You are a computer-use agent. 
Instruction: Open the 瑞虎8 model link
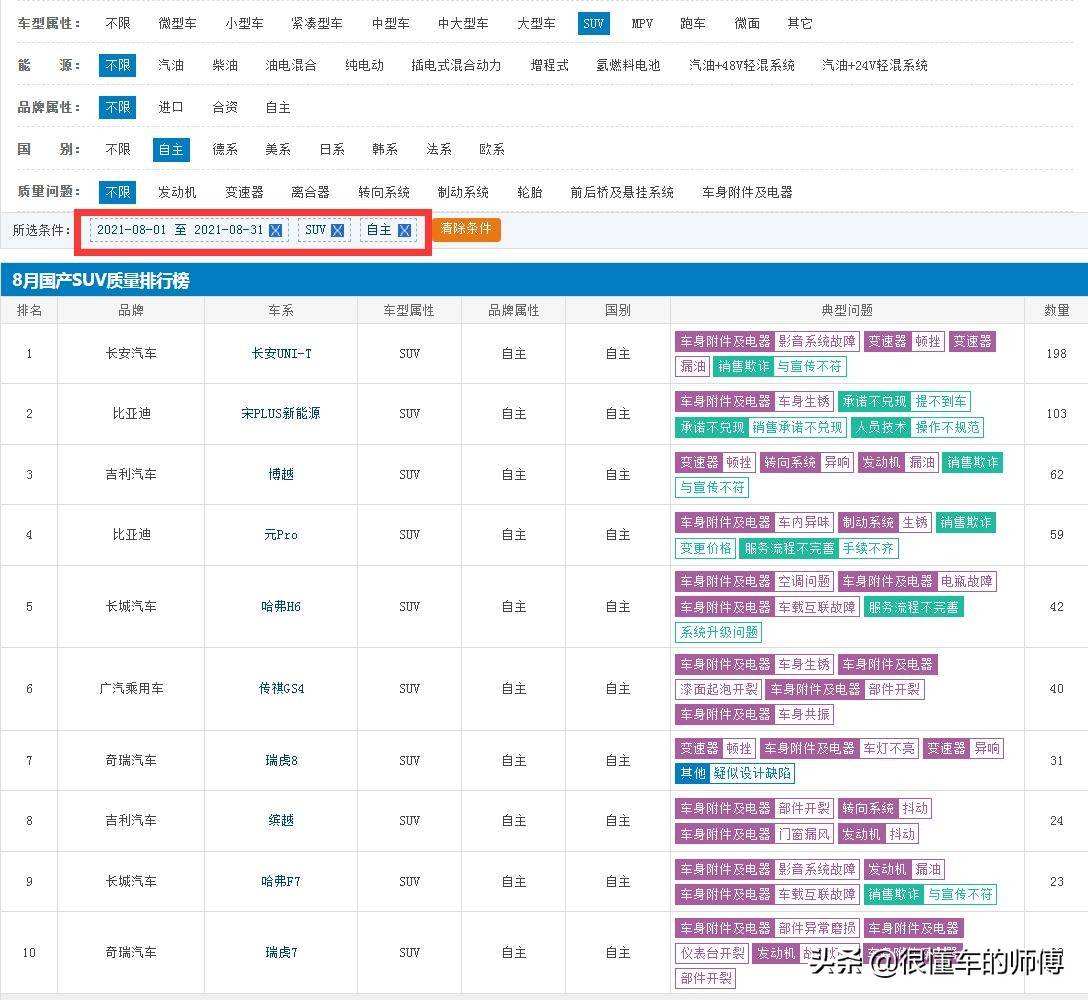point(281,761)
